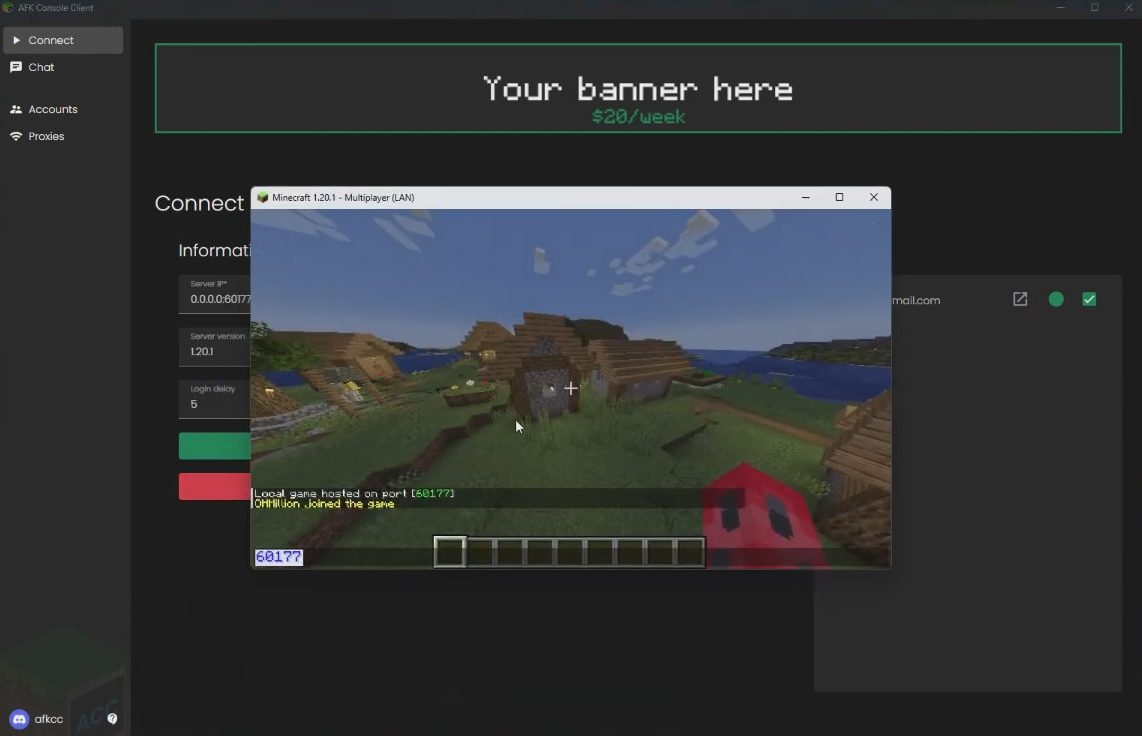Click the Discord icon next to afkcc
The image size is (1142, 736).
click(20, 719)
